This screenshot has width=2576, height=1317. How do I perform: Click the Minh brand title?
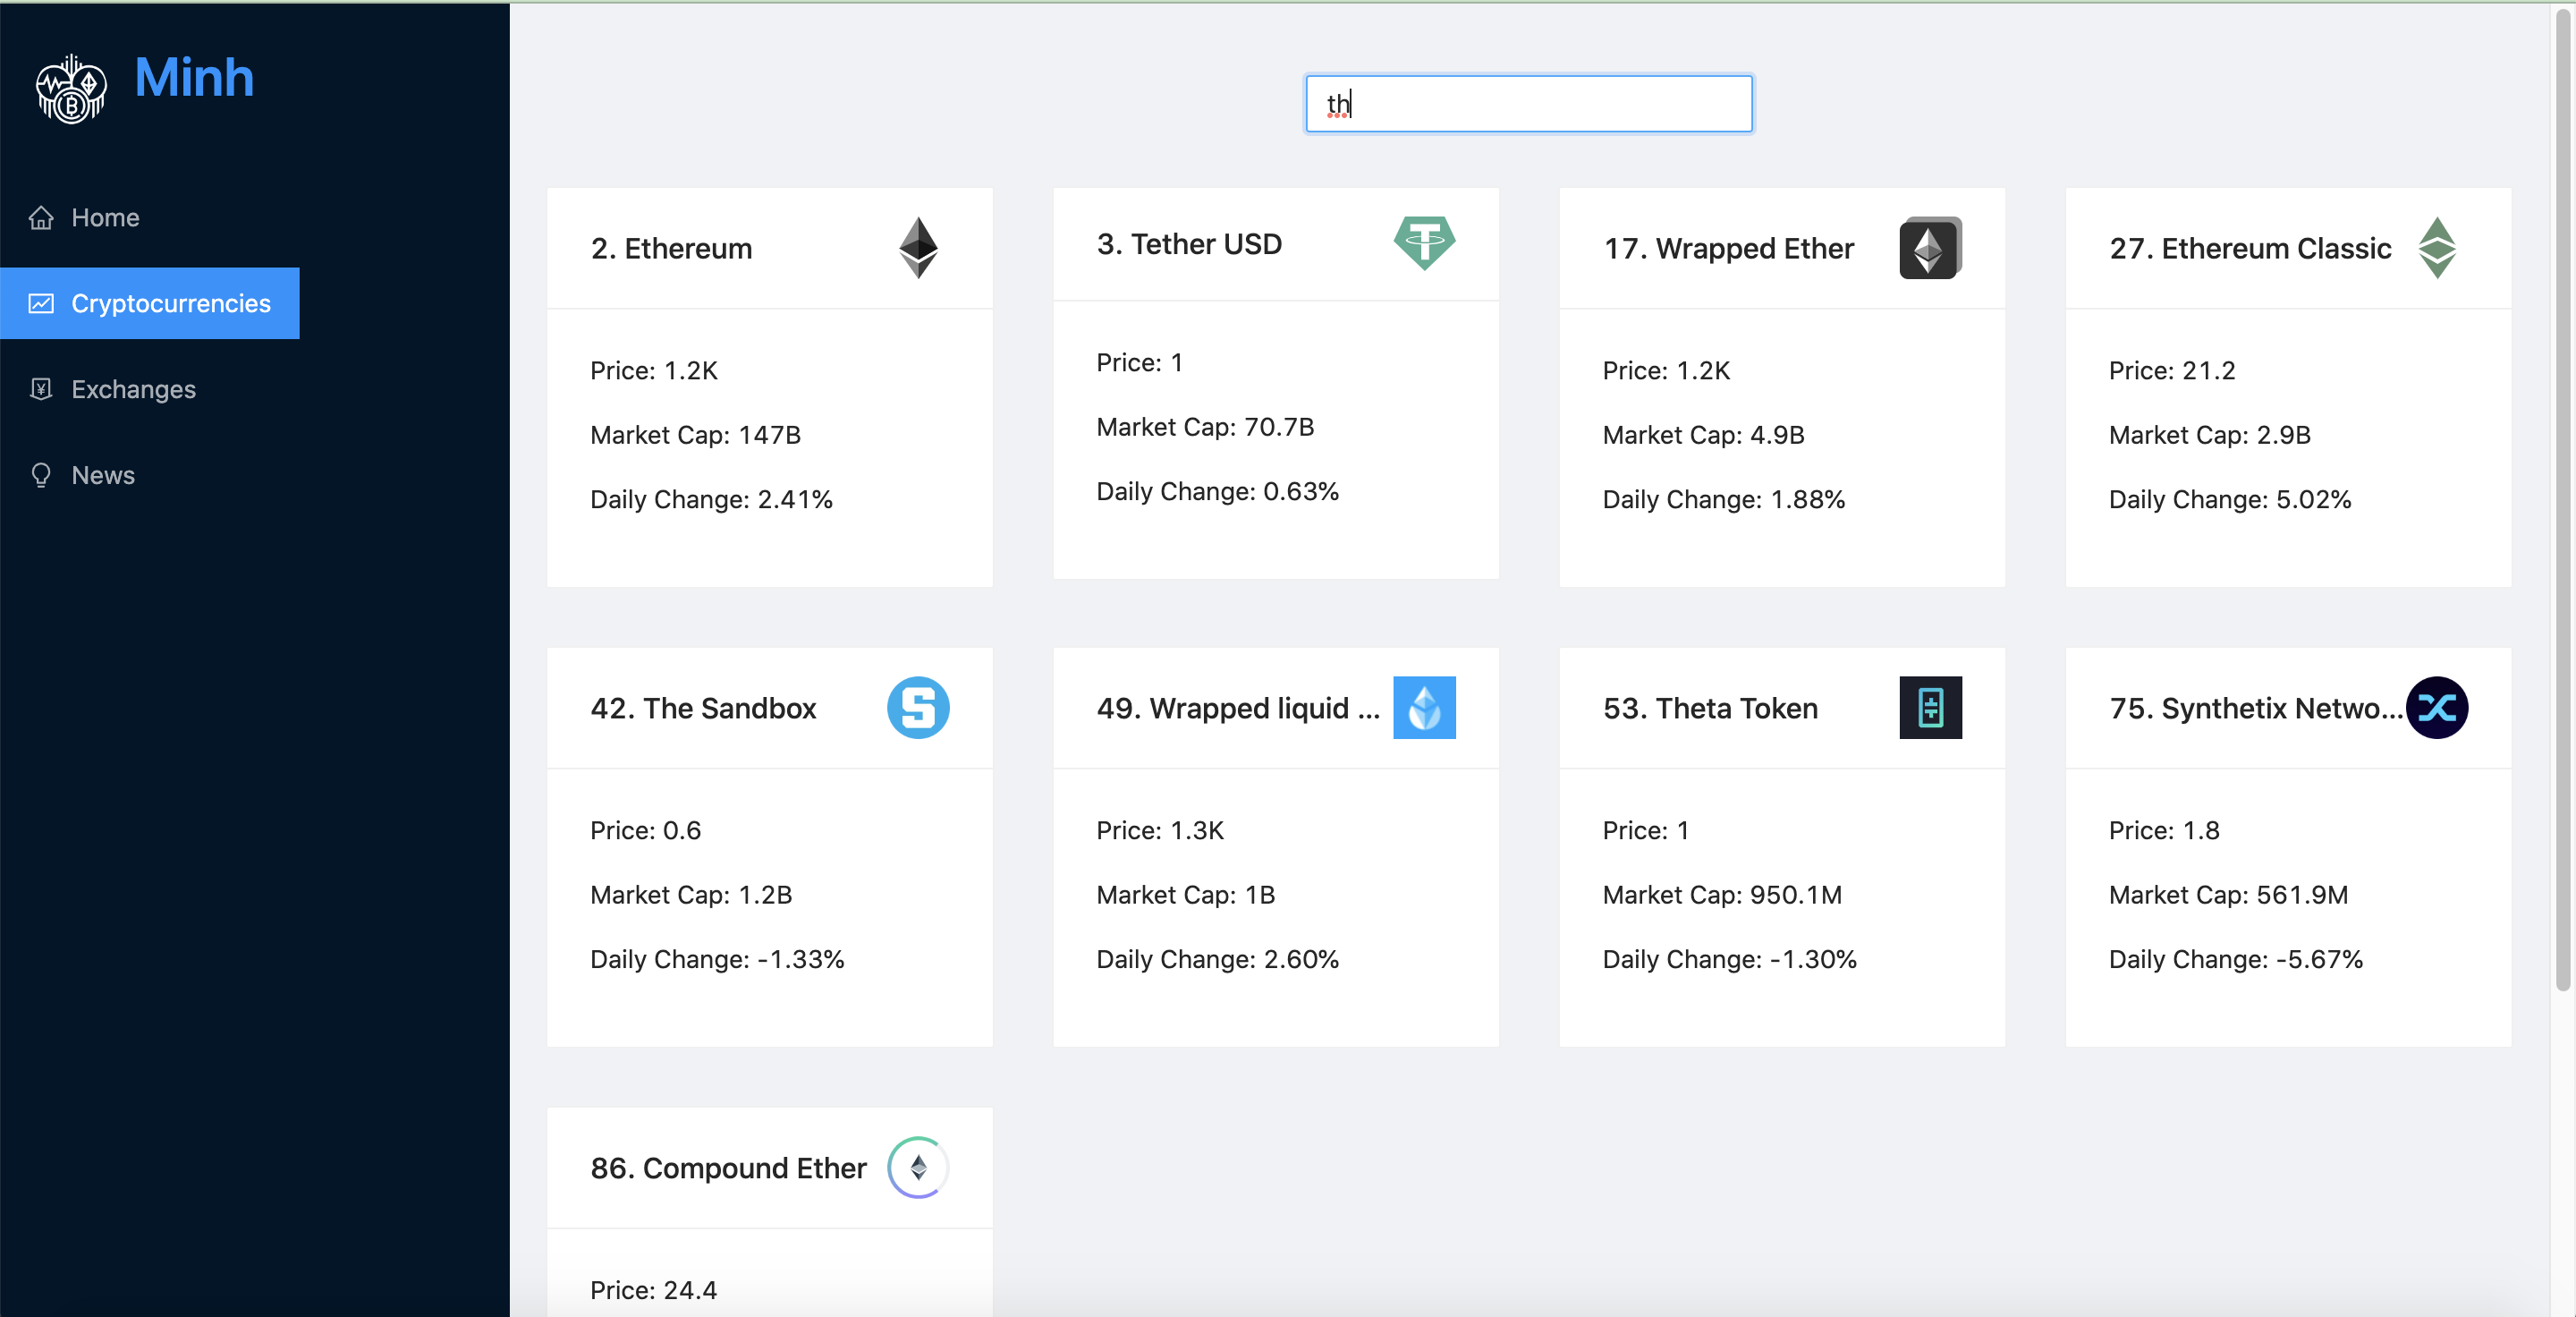click(x=194, y=77)
